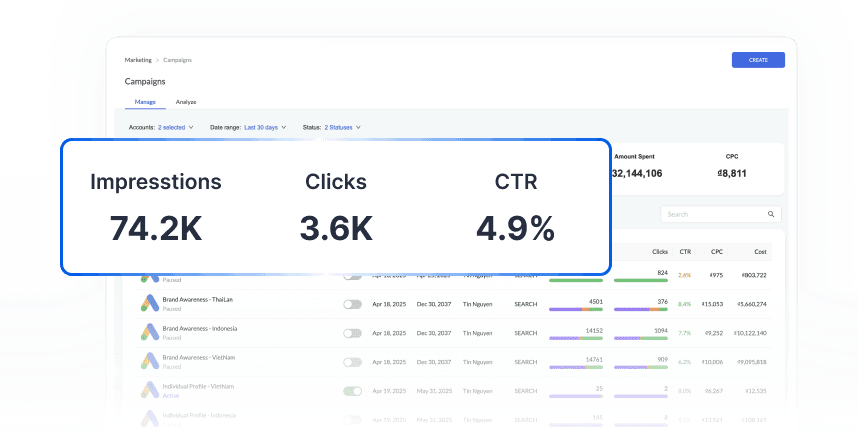Click the Google Ads icon for Brand Awareness - ThaiLan
858x432 pixels.
click(x=149, y=303)
